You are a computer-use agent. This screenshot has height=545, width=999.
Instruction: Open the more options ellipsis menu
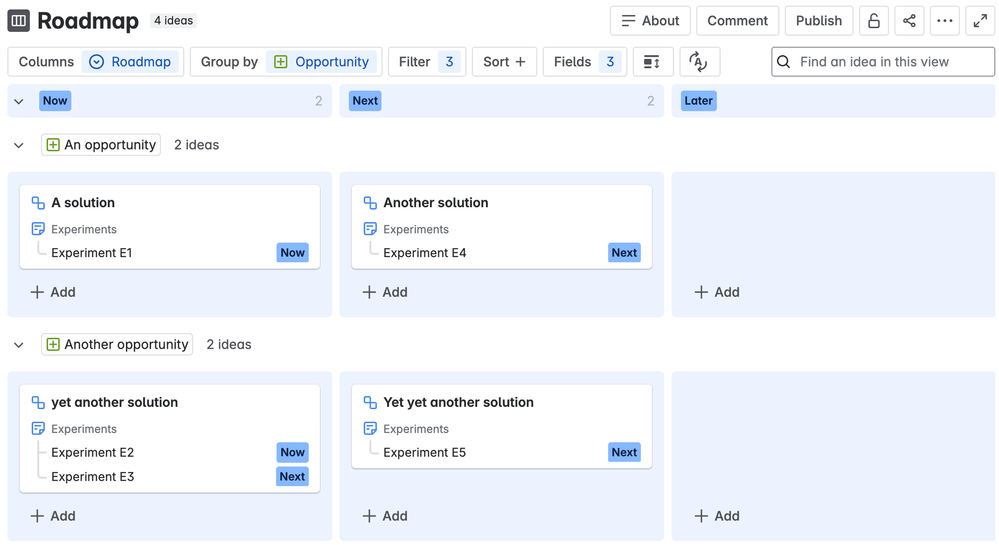944,21
